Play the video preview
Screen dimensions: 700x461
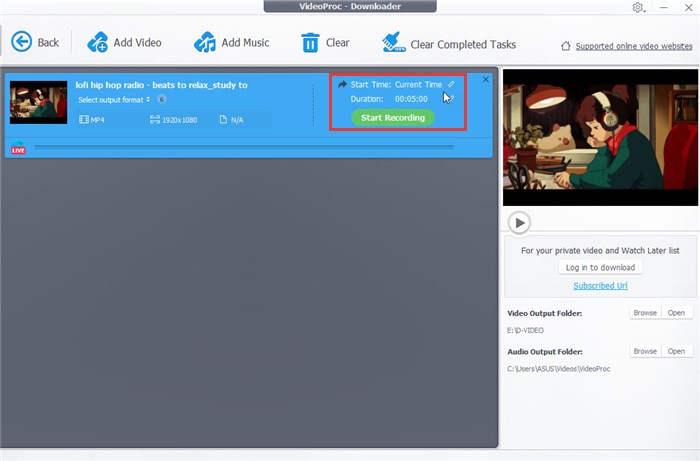point(519,223)
